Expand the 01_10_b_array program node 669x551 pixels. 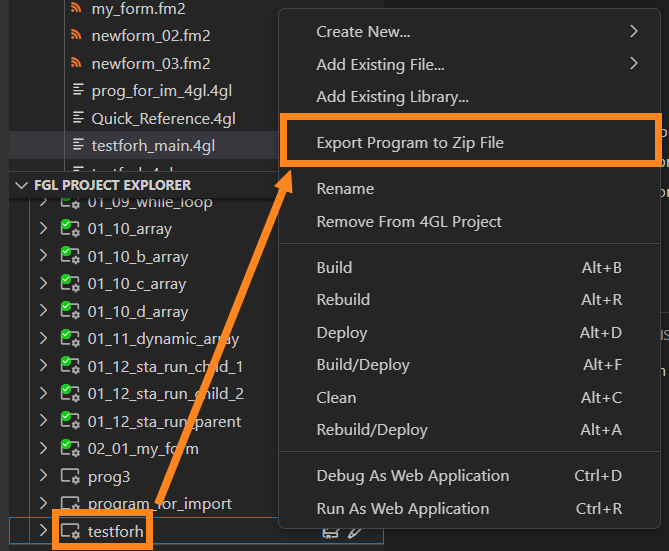pyautogui.click(x=43, y=256)
